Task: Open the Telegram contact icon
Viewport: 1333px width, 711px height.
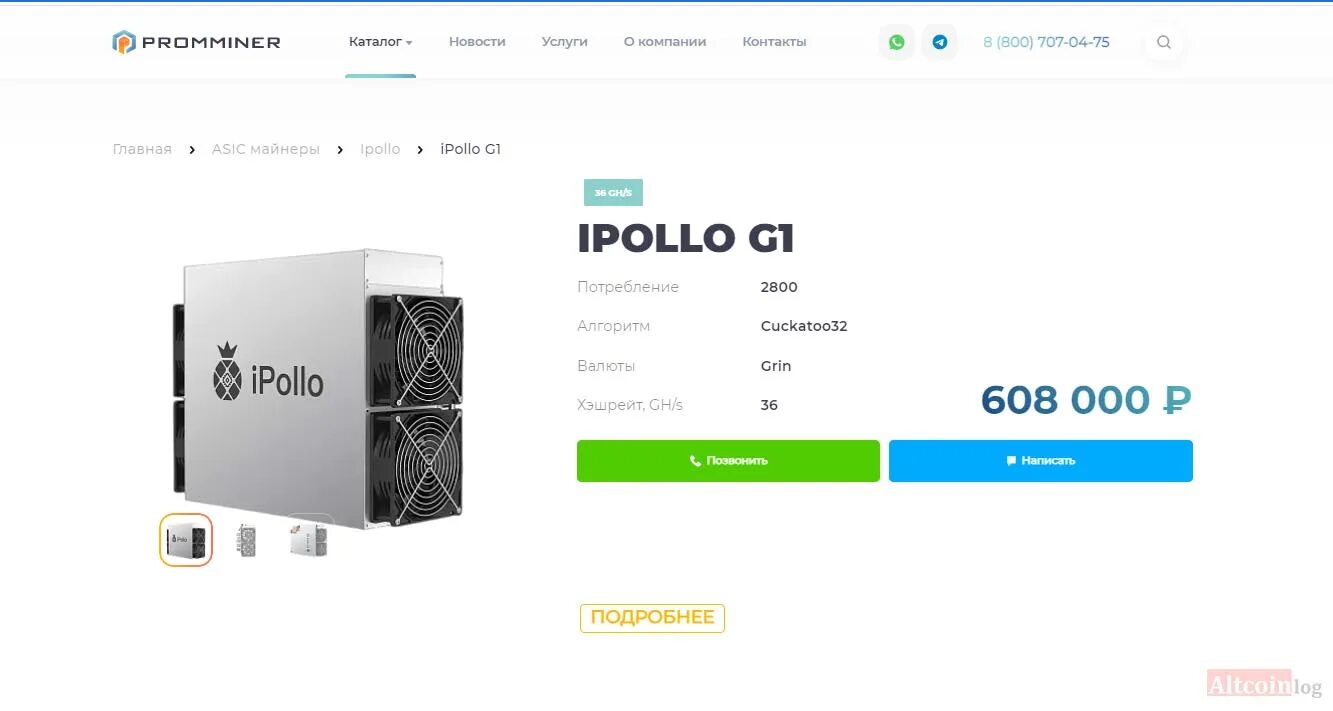Action: pyautogui.click(x=940, y=42)
